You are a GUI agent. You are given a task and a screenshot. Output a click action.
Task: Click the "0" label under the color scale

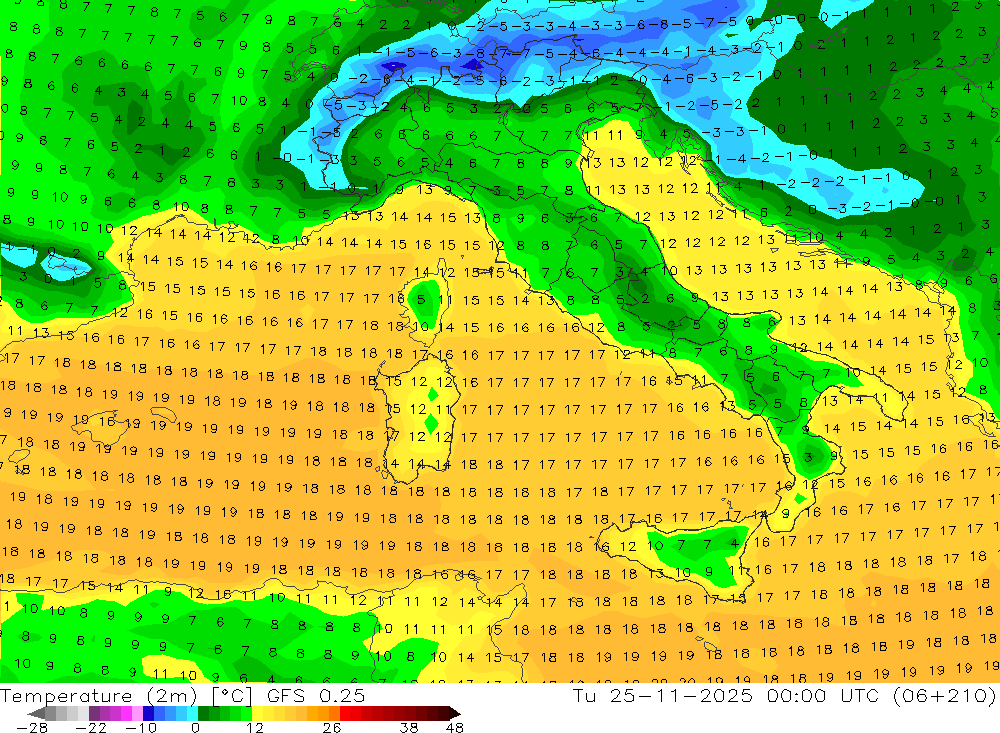coord(195,727)
